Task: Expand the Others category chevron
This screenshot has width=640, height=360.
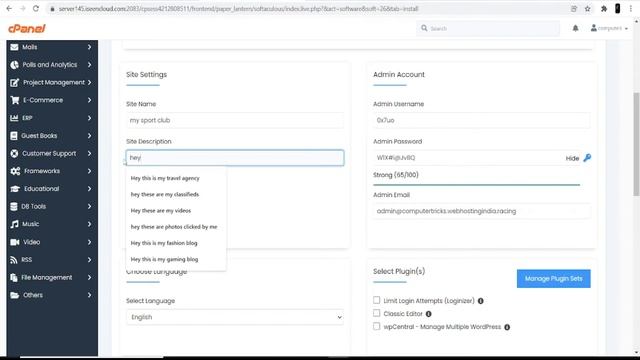Action: point(89,295)
